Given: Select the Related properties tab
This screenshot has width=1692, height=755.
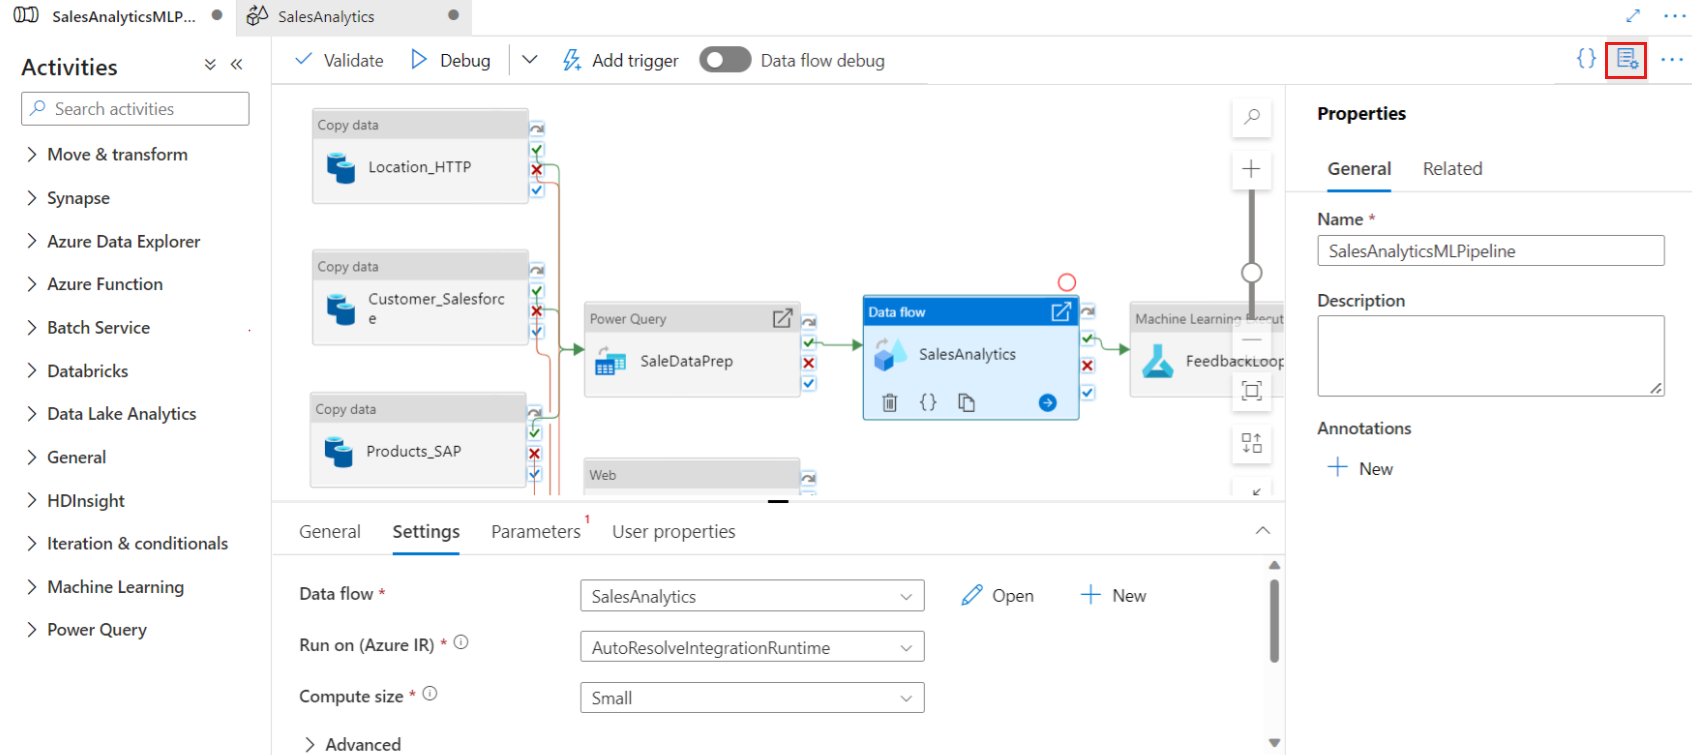Looking at the screenshot, I should click(x=1452, y=169).
